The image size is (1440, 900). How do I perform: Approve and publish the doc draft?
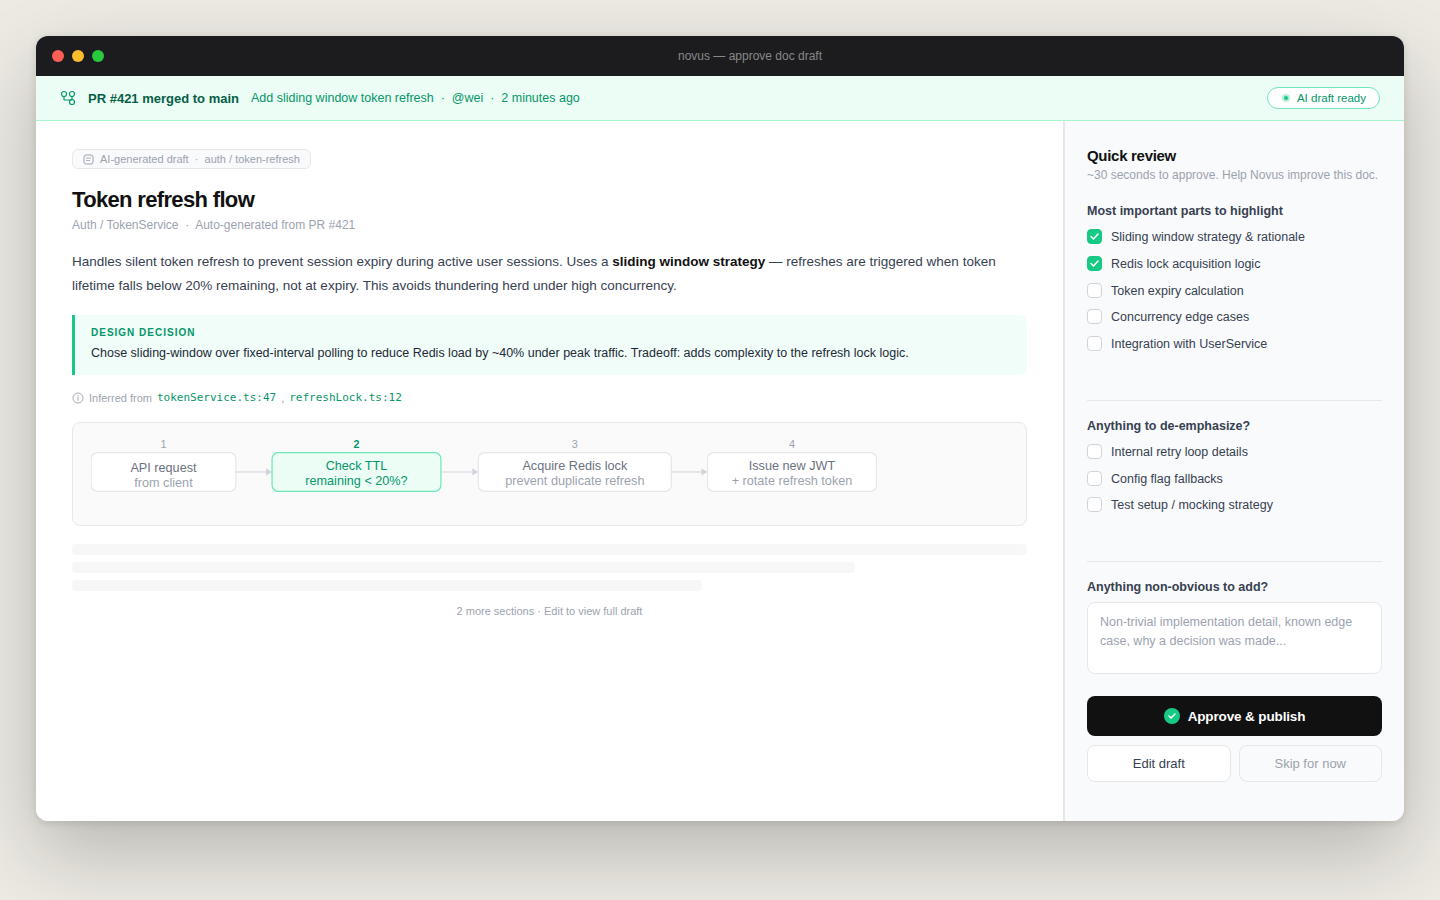pos(1234,716)
